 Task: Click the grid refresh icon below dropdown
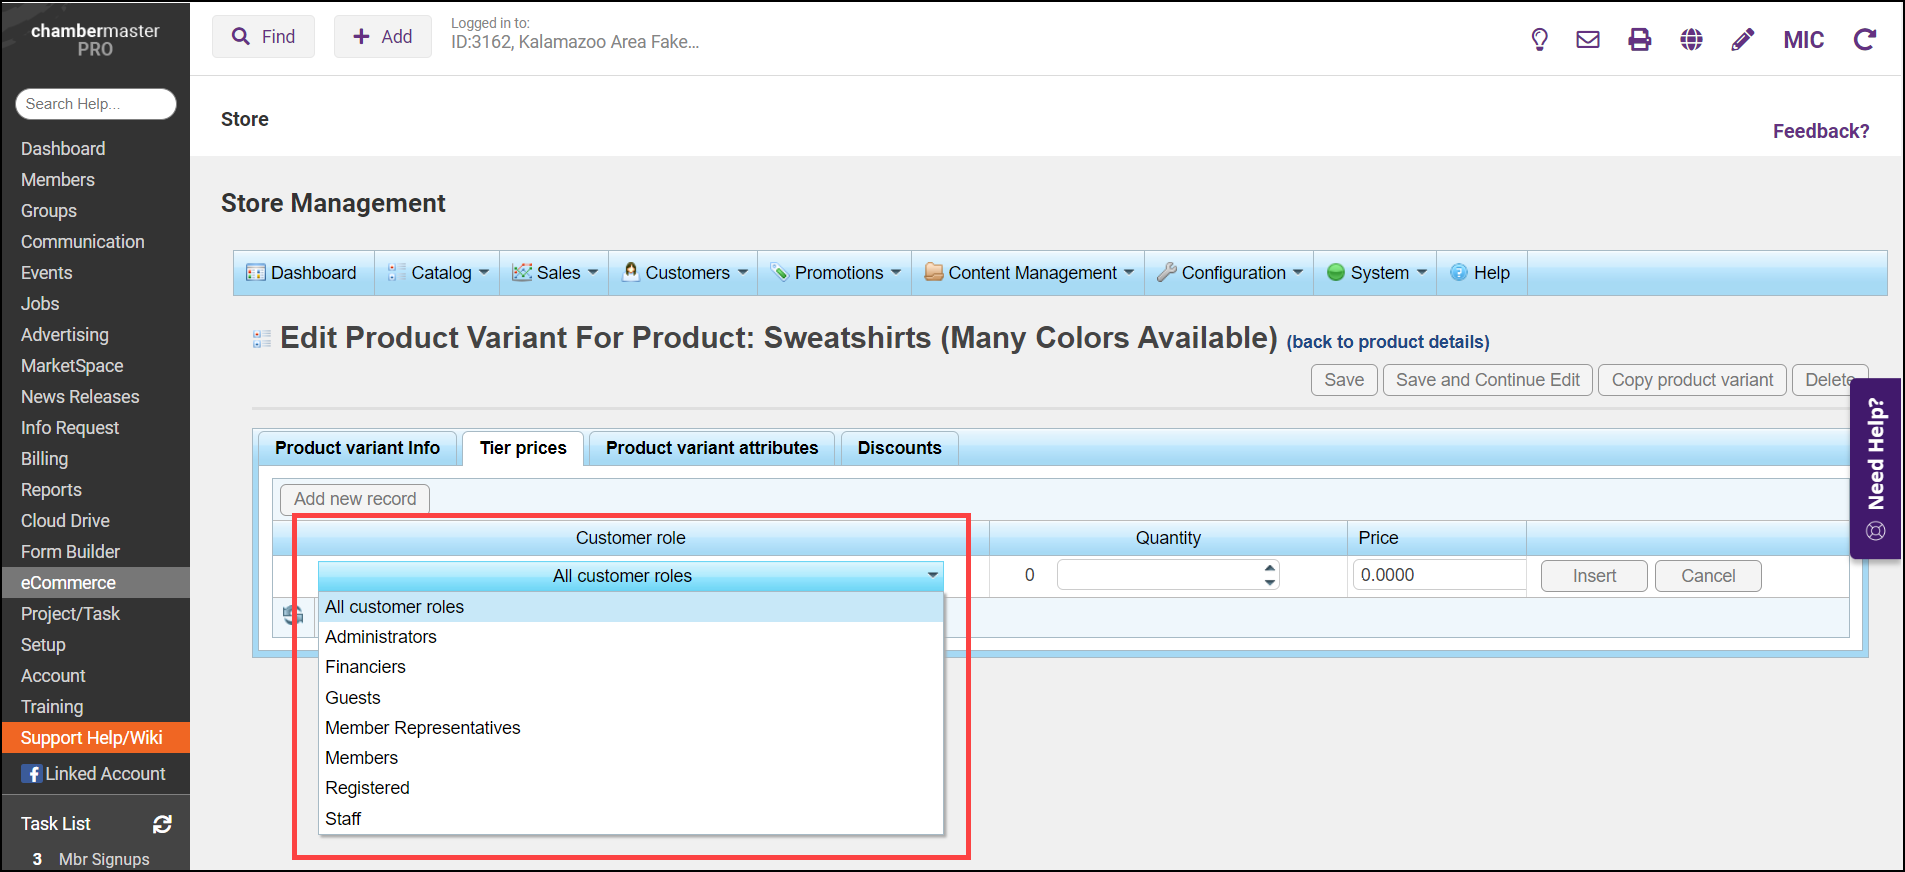pos(293,616)
